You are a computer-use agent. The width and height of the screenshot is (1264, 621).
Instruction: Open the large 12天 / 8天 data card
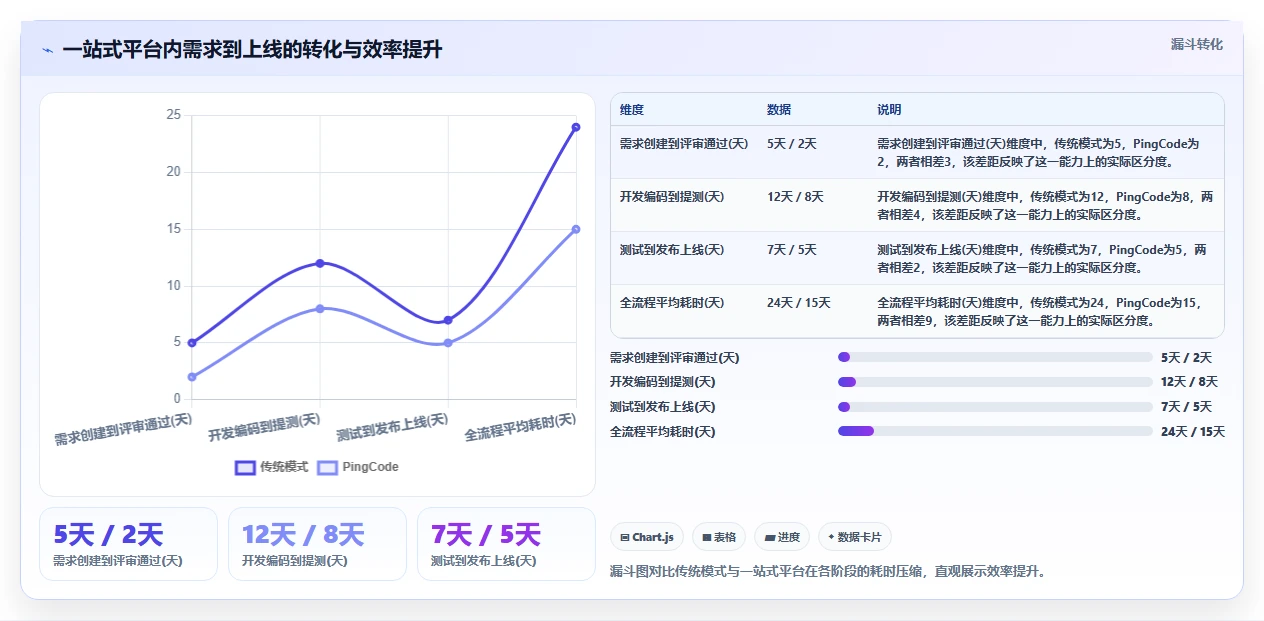(x=317, y=544)
